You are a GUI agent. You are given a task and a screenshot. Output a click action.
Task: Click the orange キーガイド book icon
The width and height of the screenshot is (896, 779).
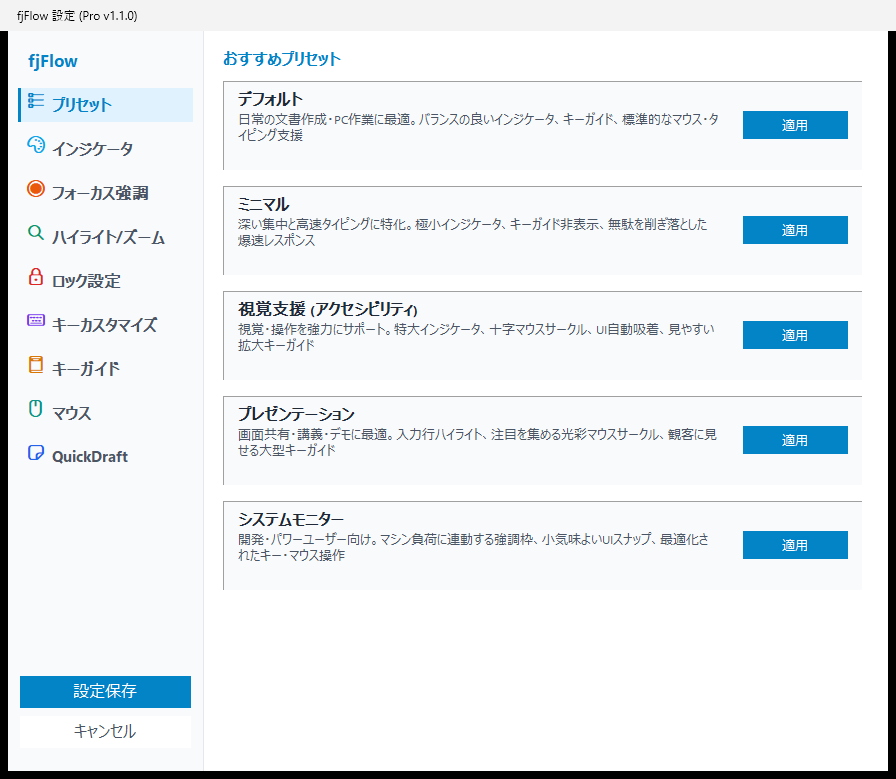click(35, 365)
